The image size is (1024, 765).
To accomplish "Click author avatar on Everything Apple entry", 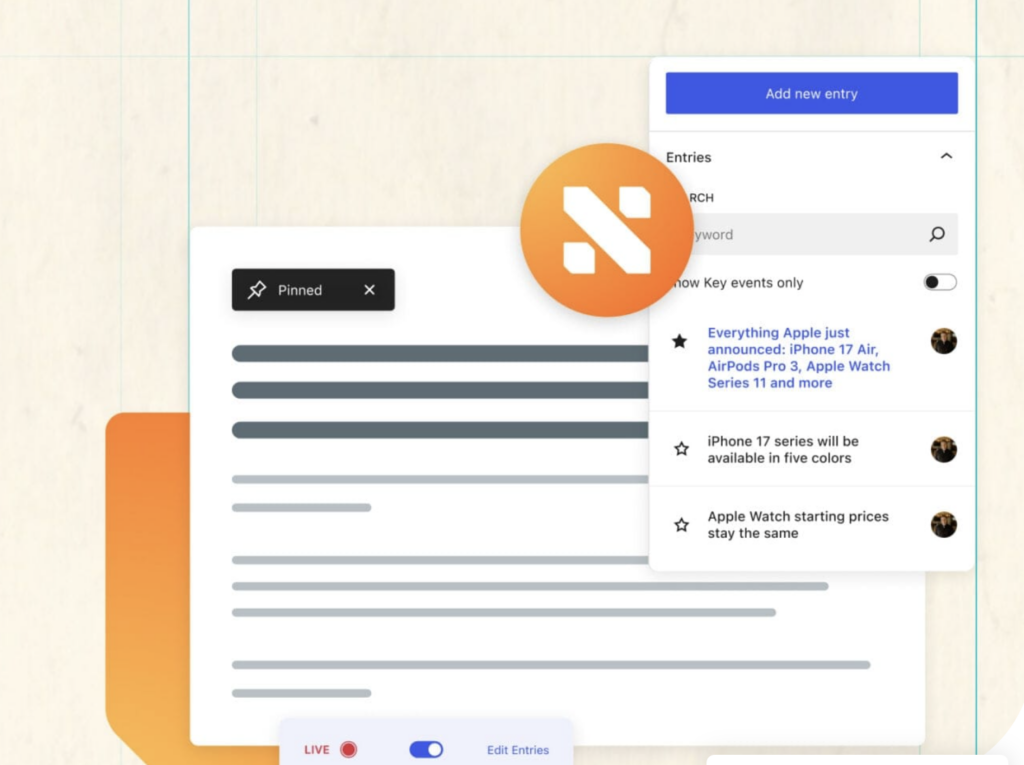I will pyautogui.click(x=944, y=341).
